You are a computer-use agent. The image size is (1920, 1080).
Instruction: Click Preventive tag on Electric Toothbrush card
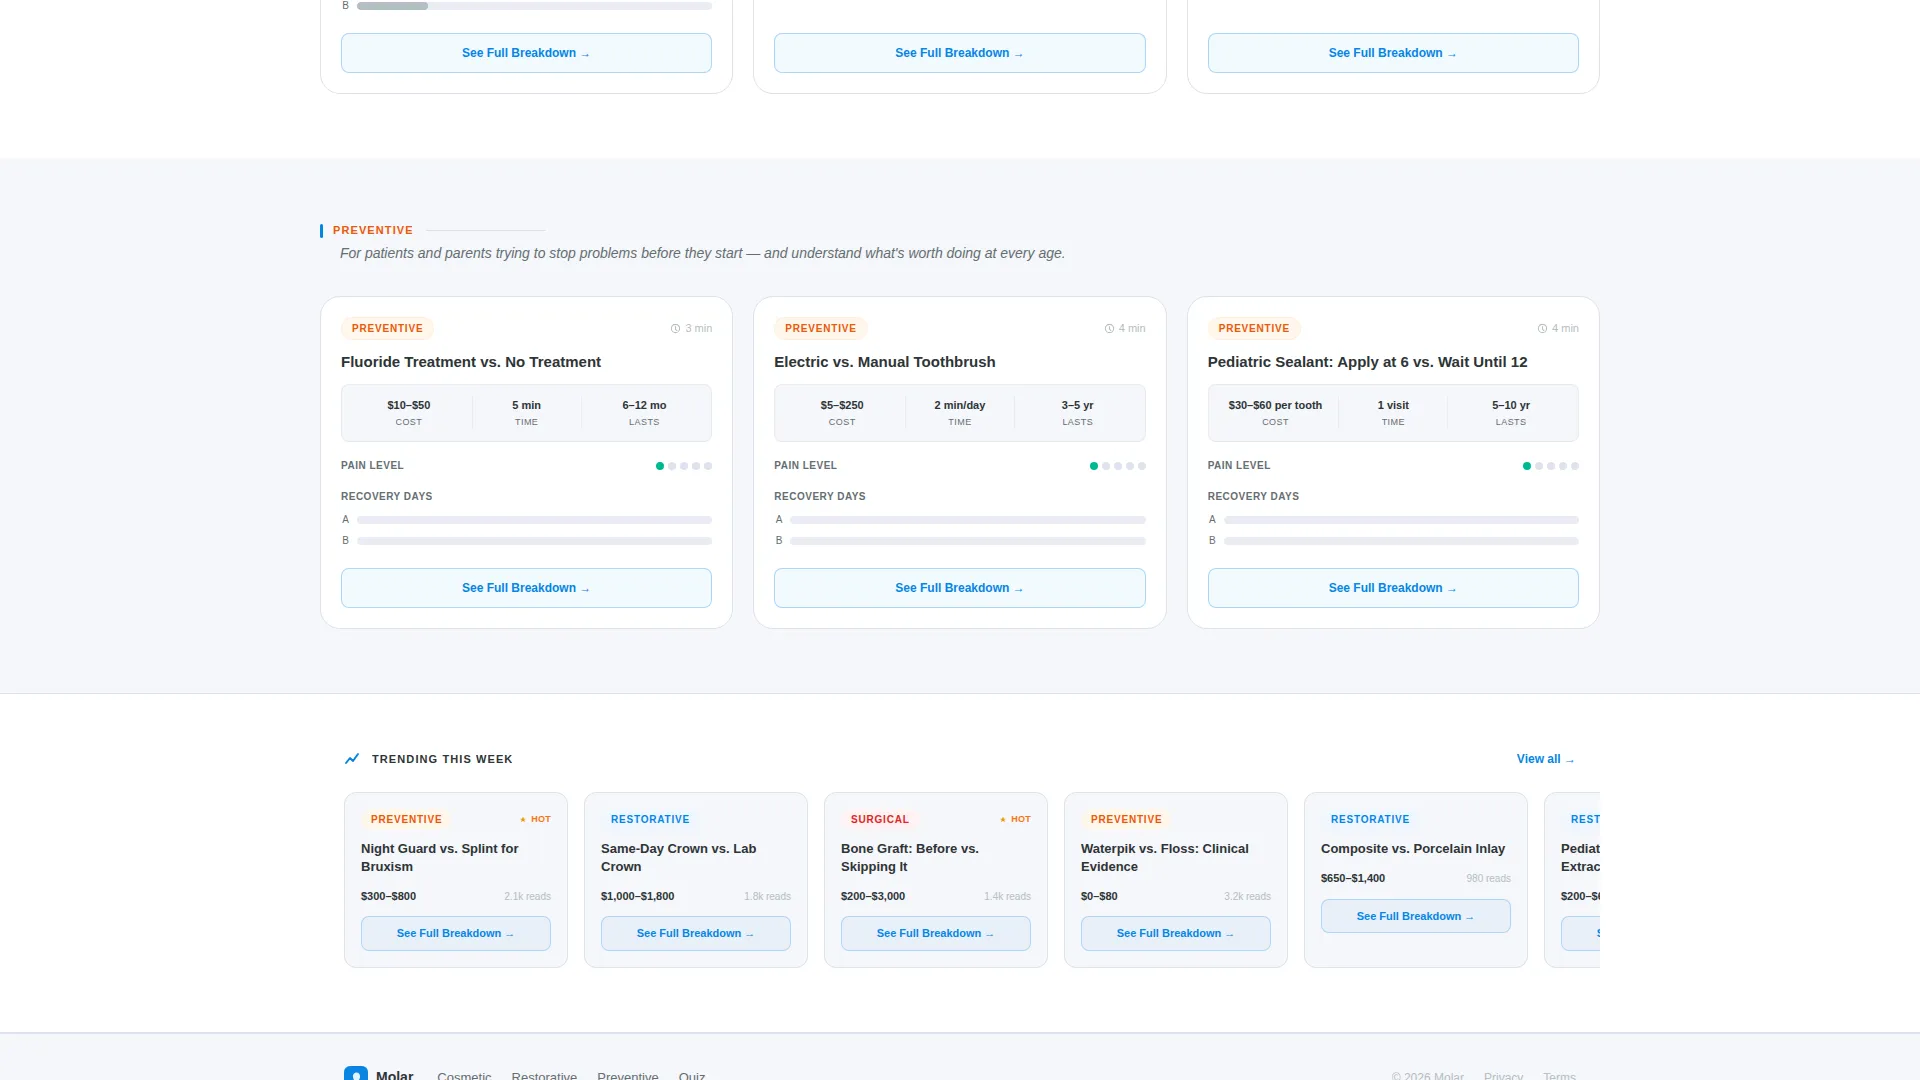[x=820, y=328]
